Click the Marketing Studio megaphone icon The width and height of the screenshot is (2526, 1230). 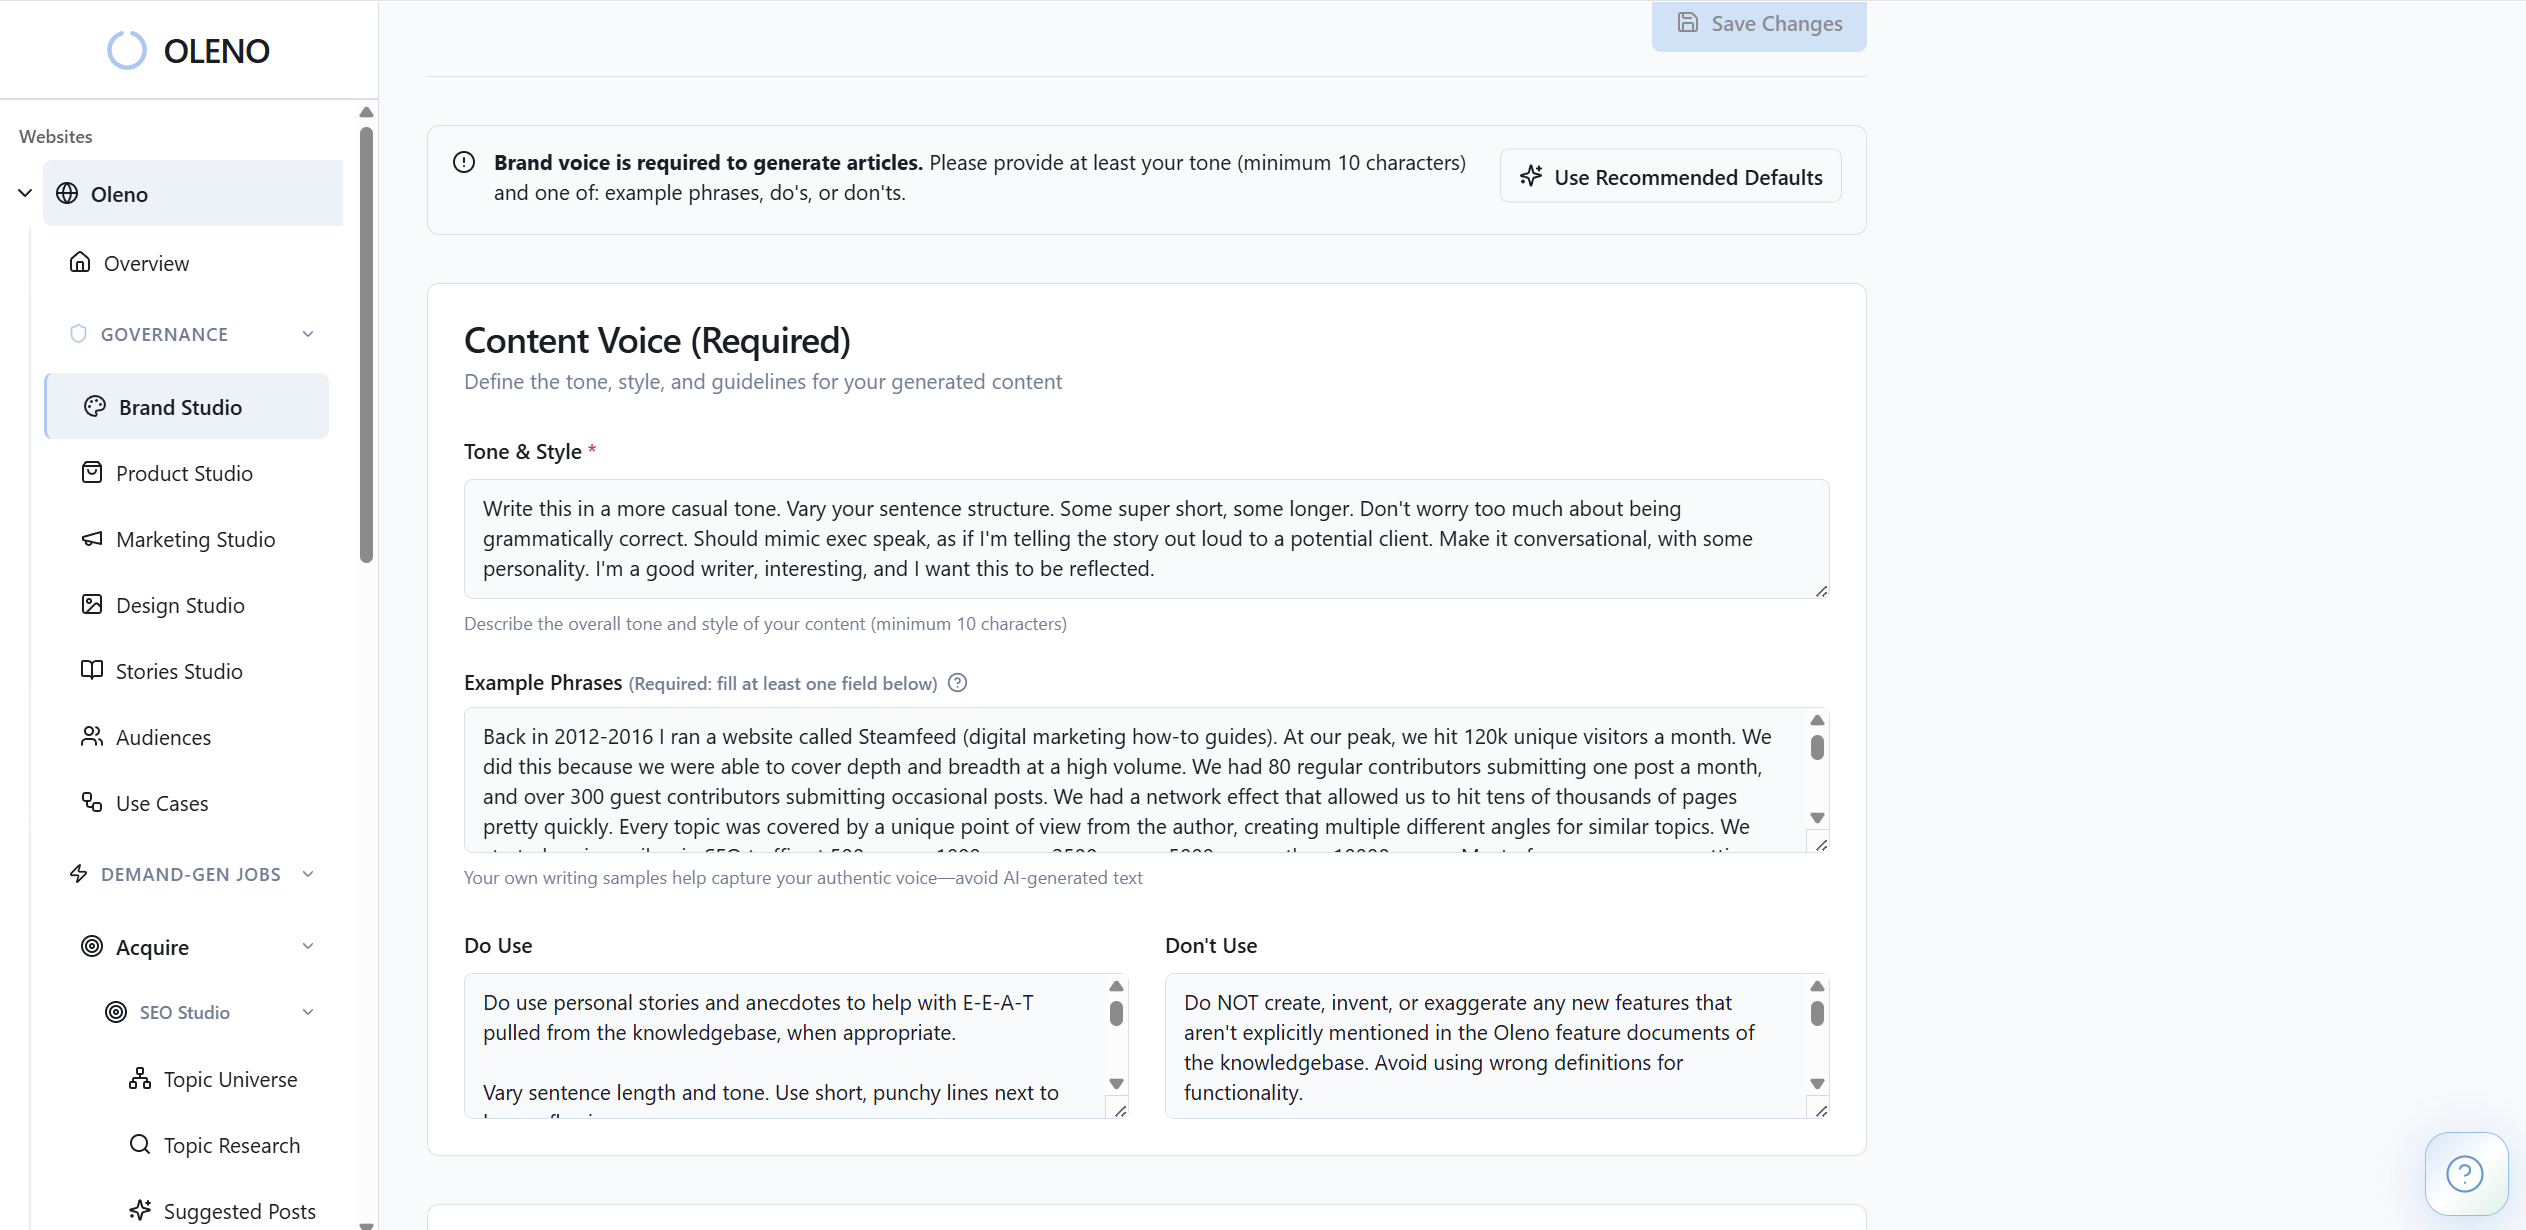pos(92,539)
